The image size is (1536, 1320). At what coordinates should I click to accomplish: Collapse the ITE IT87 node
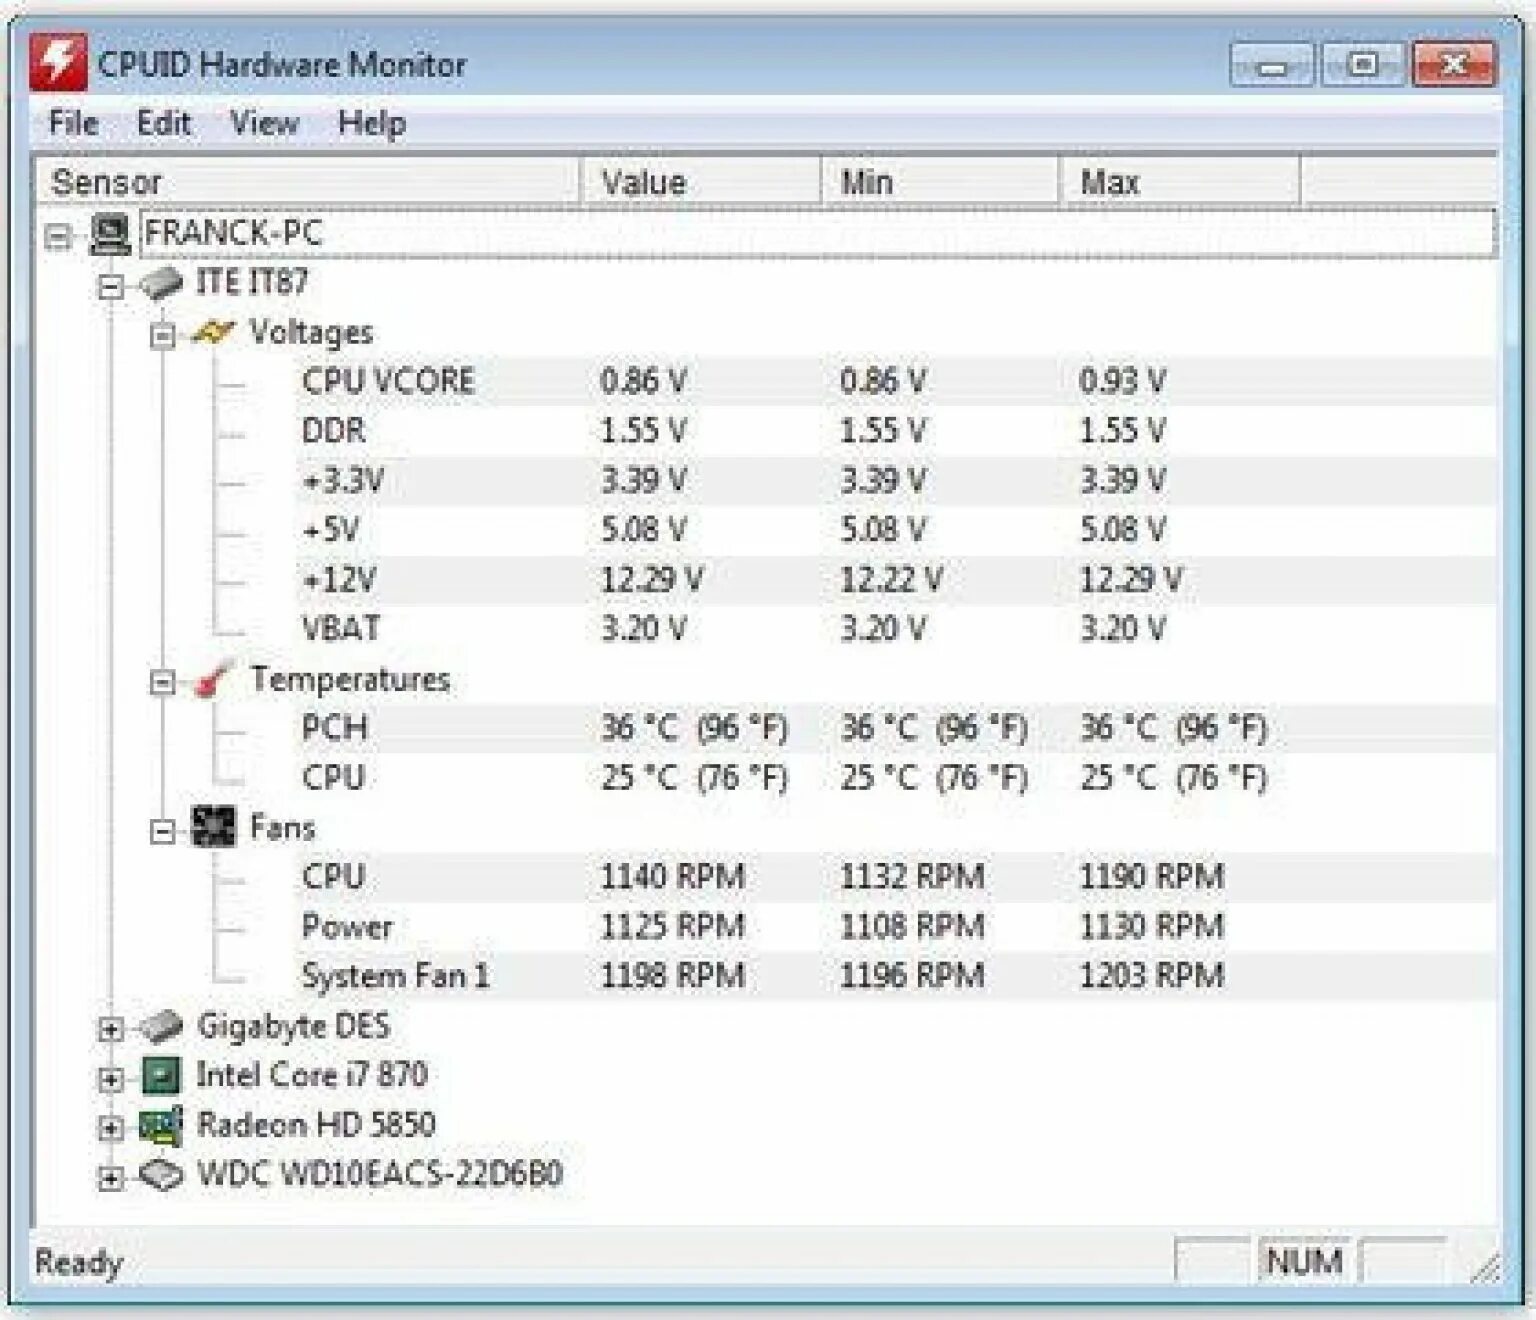[x=111, y=287]
